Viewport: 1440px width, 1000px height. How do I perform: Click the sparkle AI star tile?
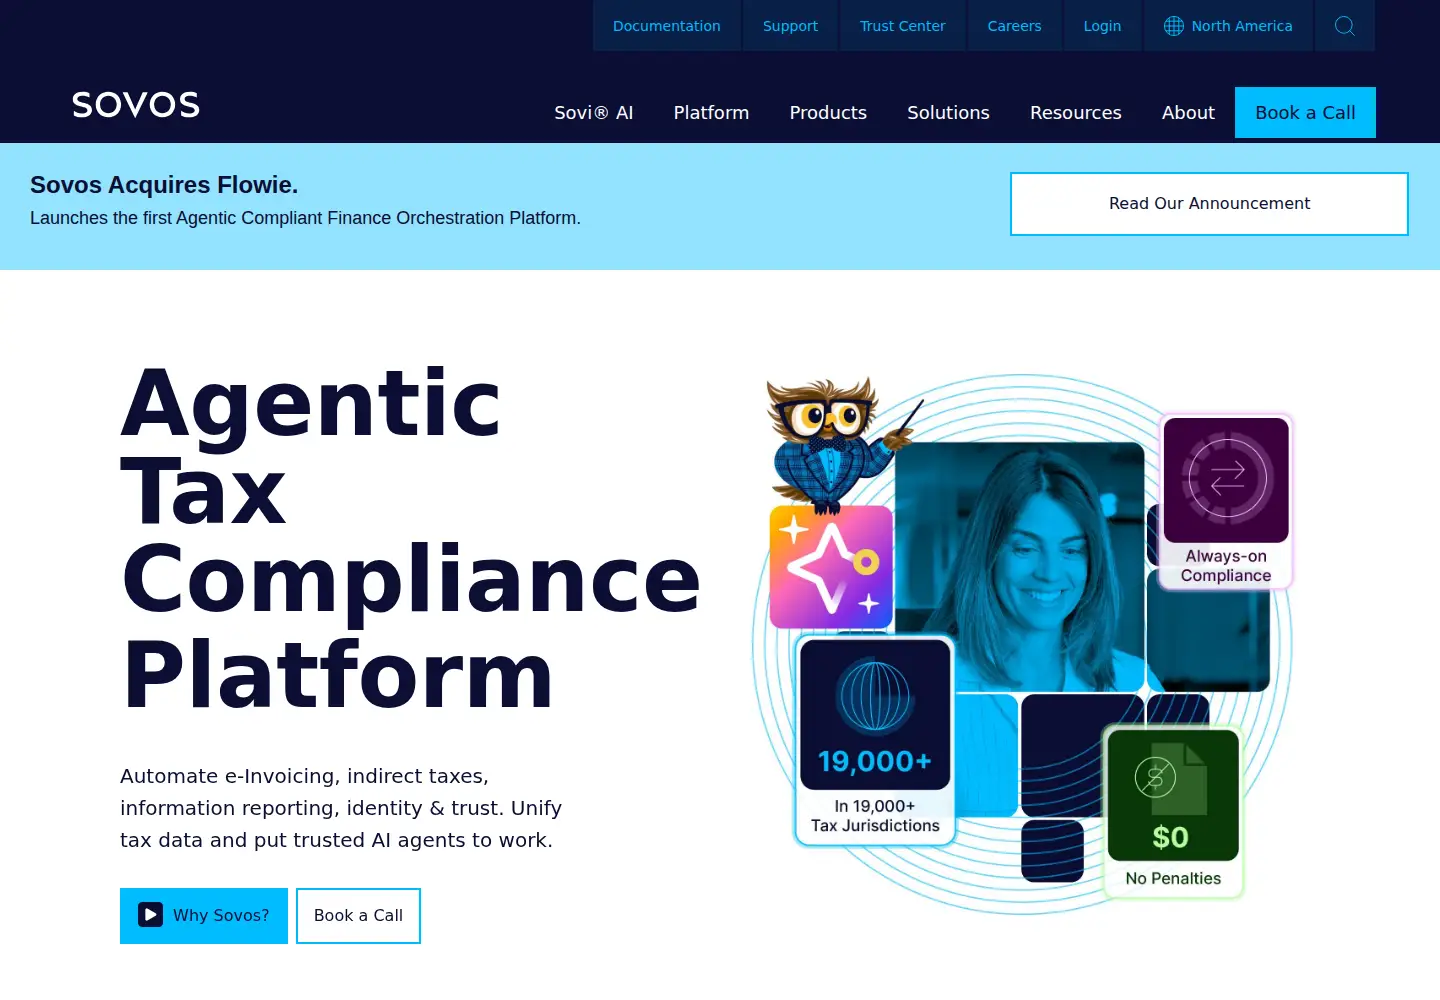click(x=831, y=567)
